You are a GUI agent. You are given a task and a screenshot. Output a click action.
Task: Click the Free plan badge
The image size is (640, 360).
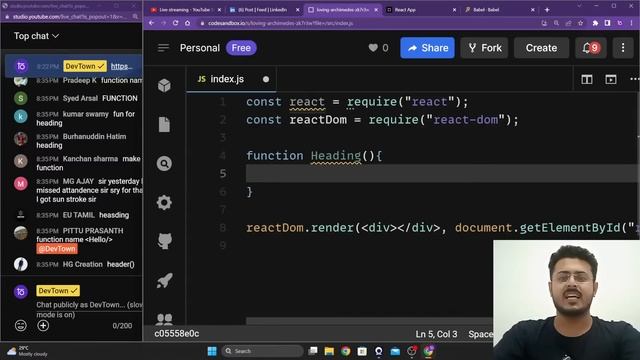241,48
